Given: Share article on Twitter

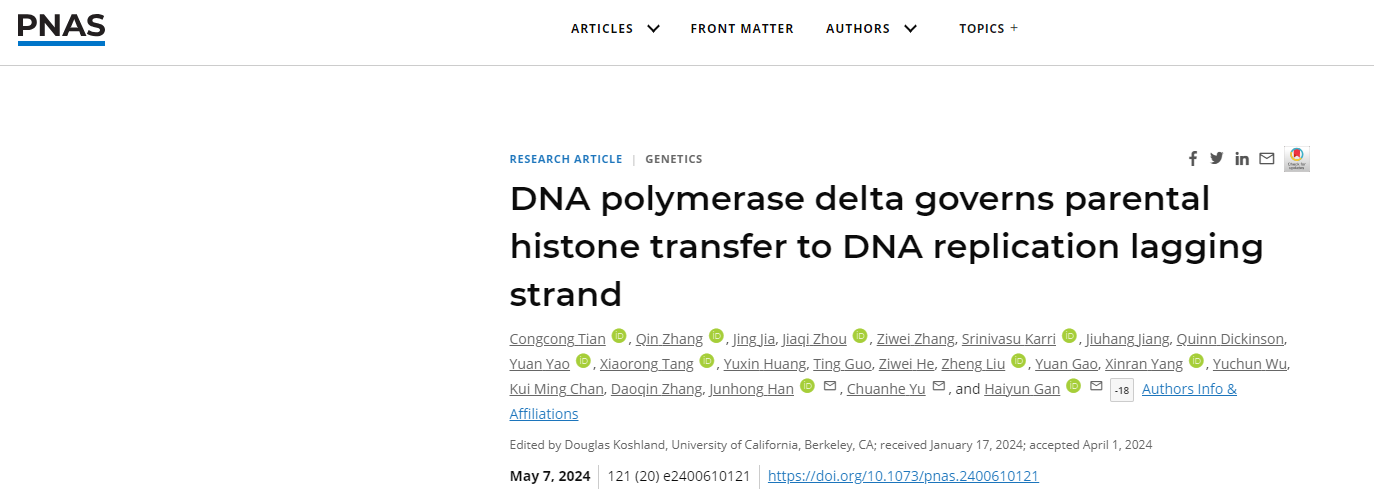Looking at the screenshot, I should click(x=1216, y=158).
